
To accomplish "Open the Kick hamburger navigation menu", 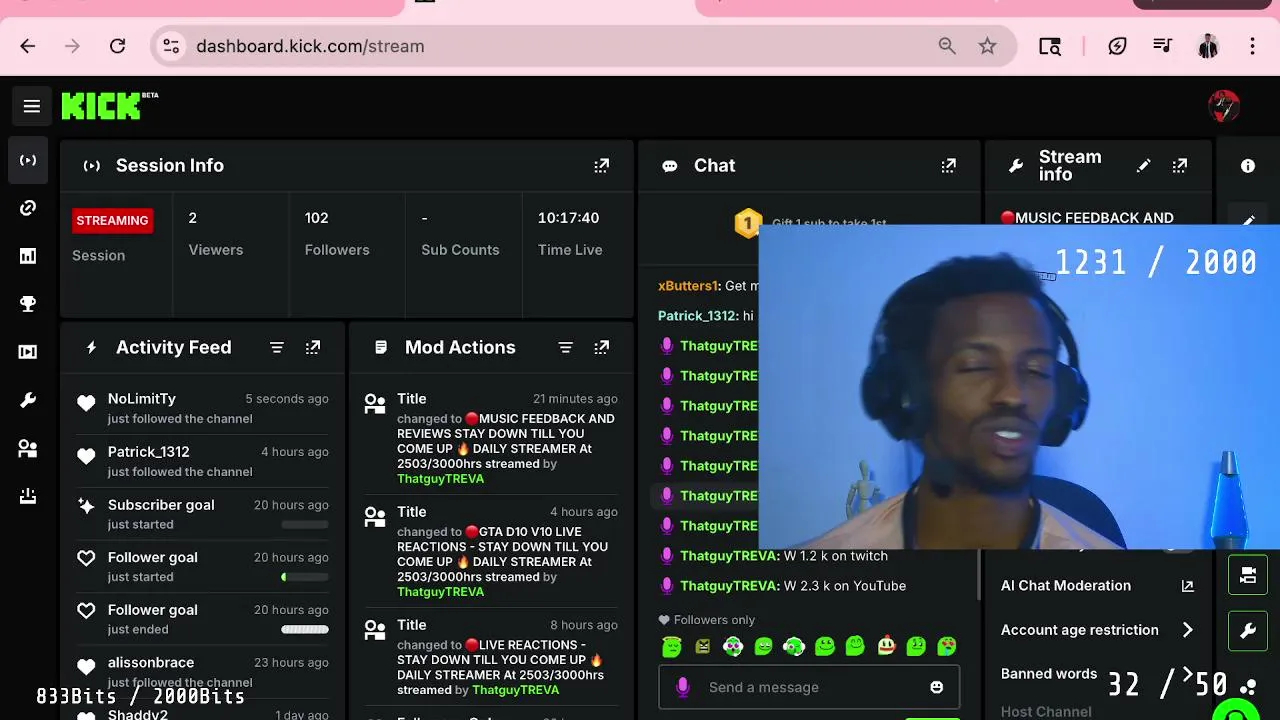I will [32, 106].
